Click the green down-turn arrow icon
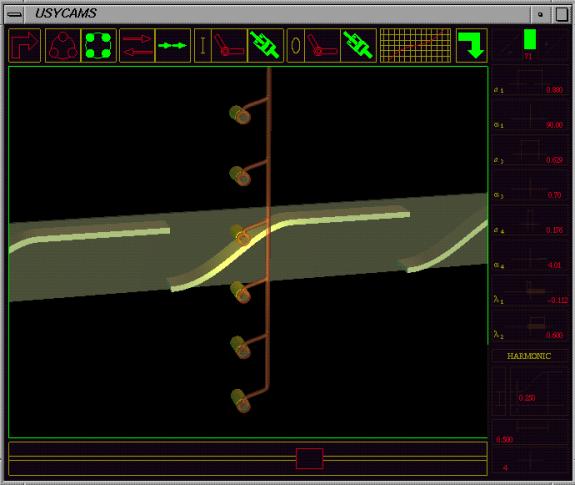Screen dimensions: 575x485 click(x=472, y=45)
